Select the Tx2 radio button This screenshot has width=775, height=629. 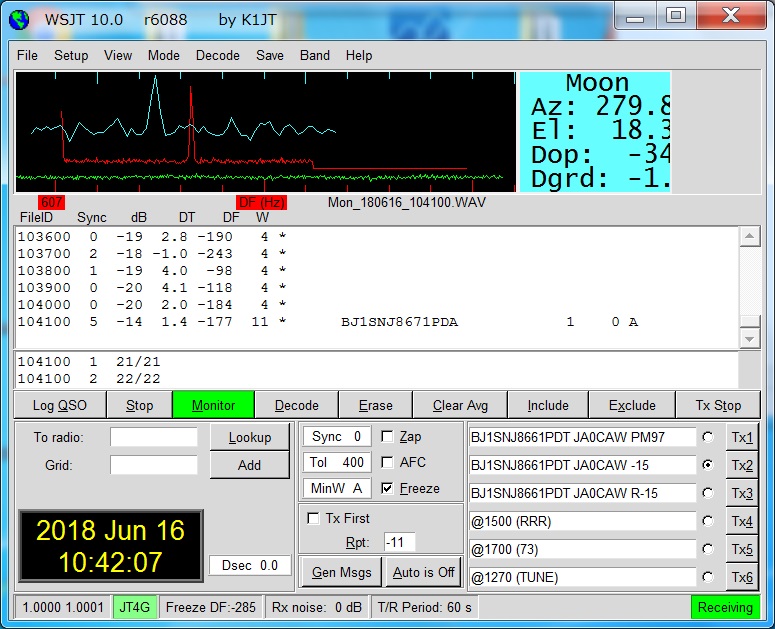(x=708, y=465)
